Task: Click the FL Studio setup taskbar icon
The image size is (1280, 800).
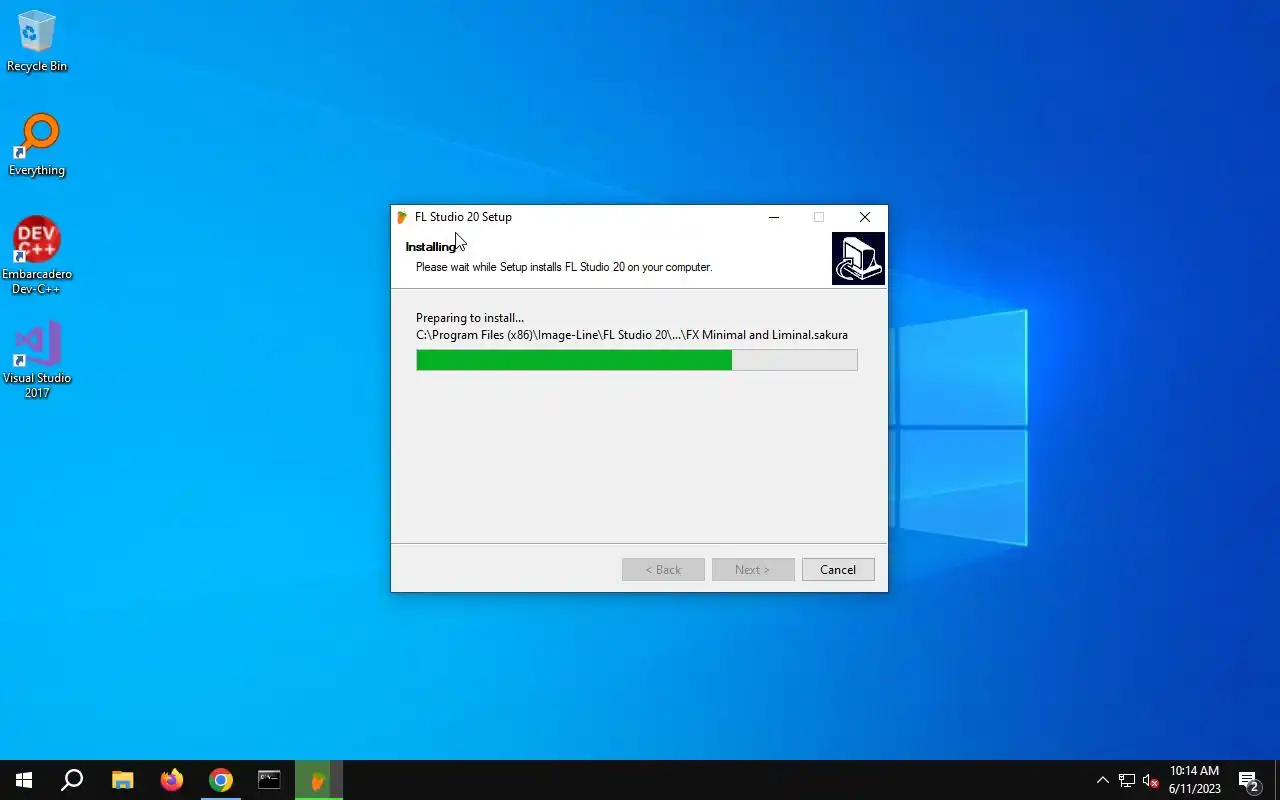Action: tap(318, 780)
